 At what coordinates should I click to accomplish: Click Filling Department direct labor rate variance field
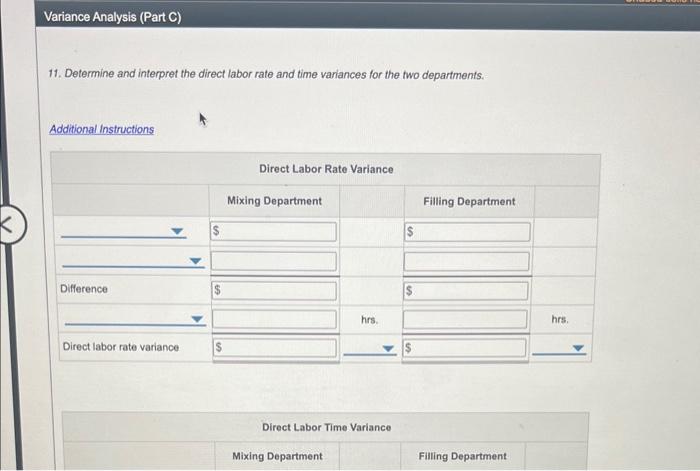coord(465,348)
